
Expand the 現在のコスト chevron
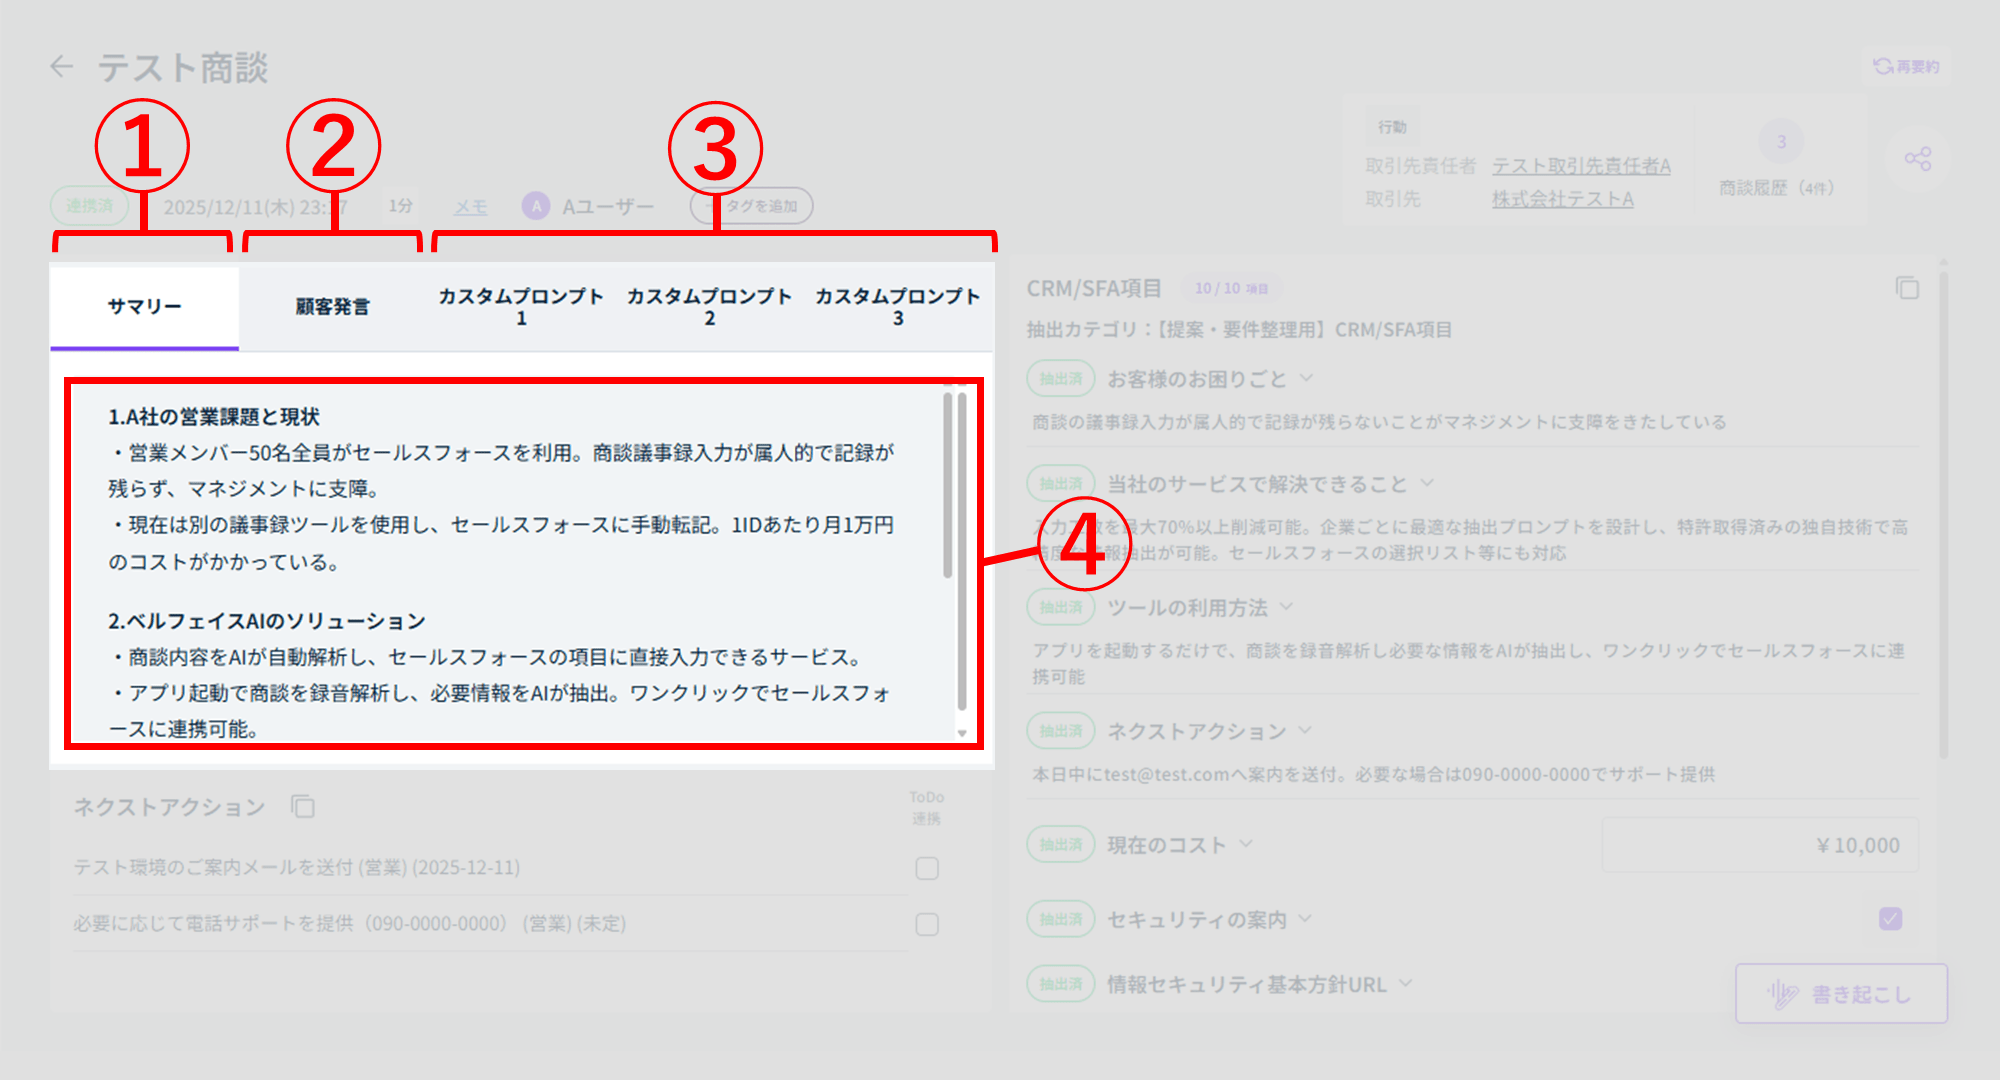pyautogui.click(x=1246, y=844)
